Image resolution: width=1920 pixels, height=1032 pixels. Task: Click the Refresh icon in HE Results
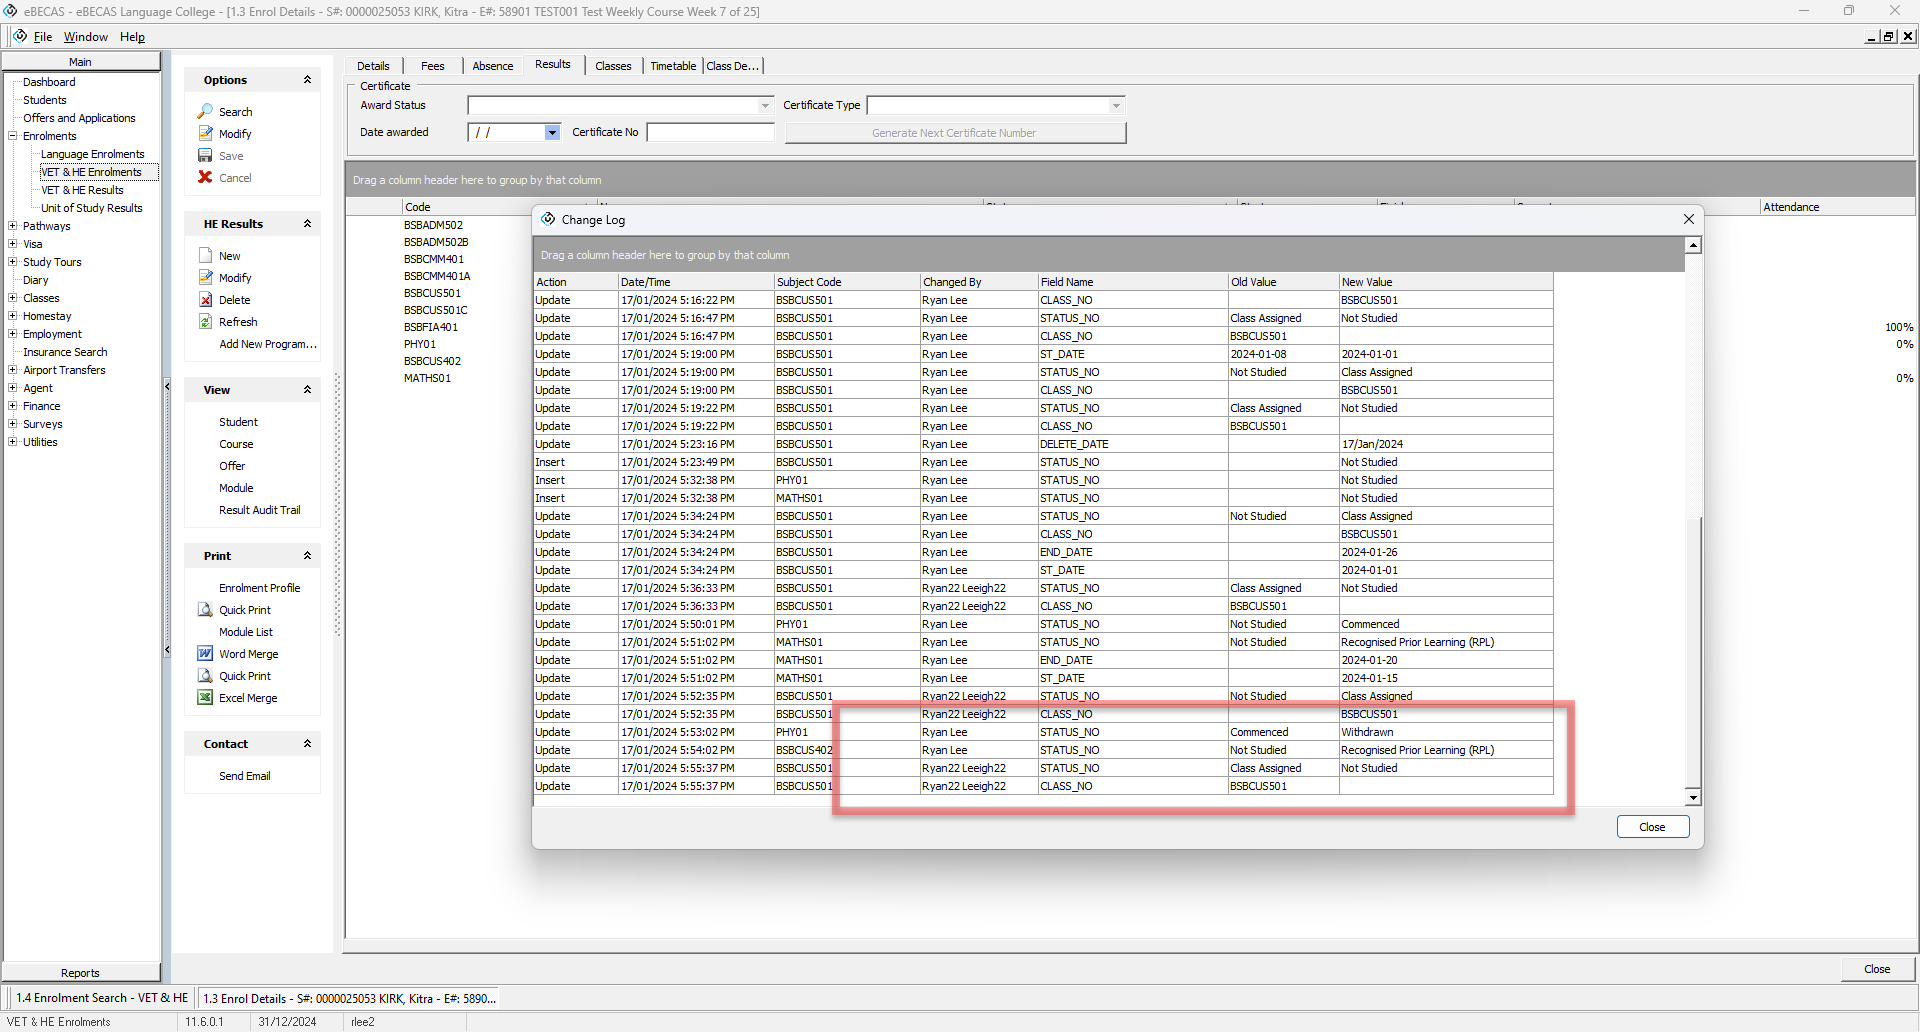tap(205, 322)
